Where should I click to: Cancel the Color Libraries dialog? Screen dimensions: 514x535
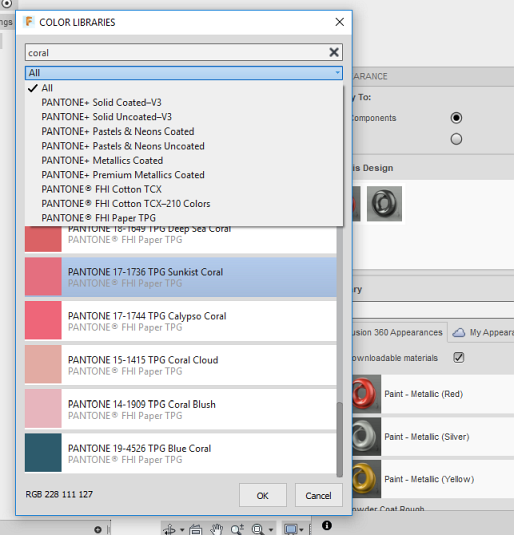point(318,495)
